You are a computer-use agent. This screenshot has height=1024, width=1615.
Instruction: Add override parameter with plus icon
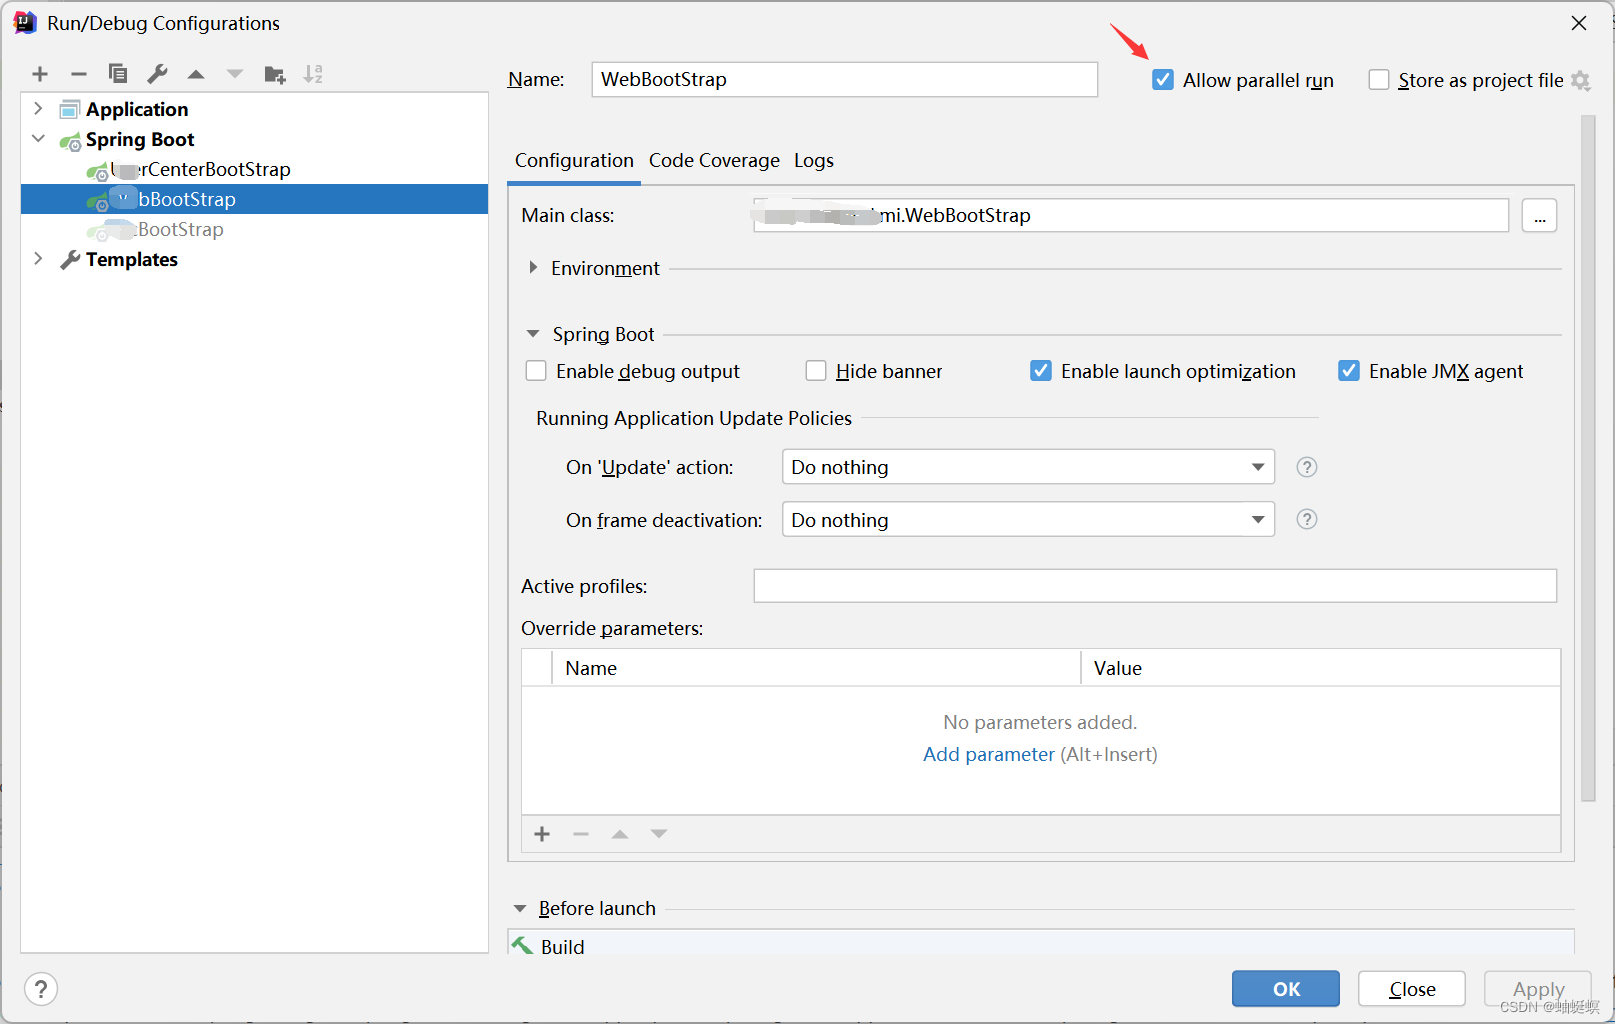pyautogui.click(x=542, y=834)
